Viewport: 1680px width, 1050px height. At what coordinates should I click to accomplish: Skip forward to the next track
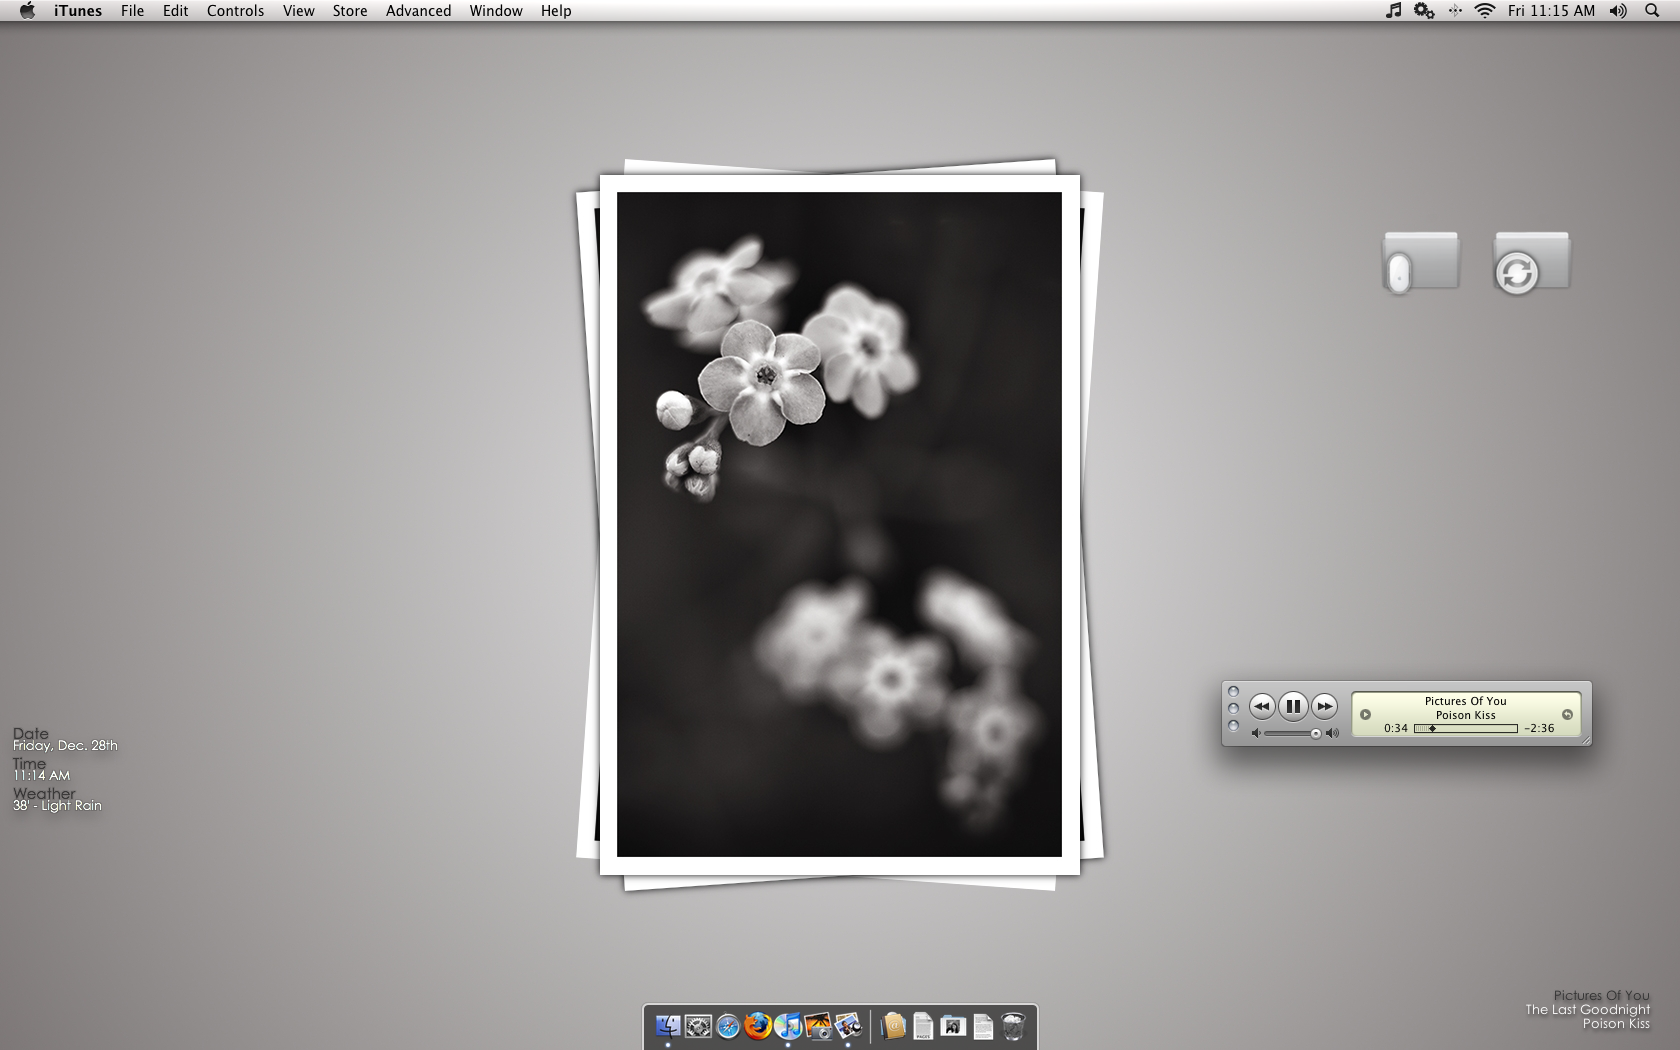click(x=1324, y=706)
